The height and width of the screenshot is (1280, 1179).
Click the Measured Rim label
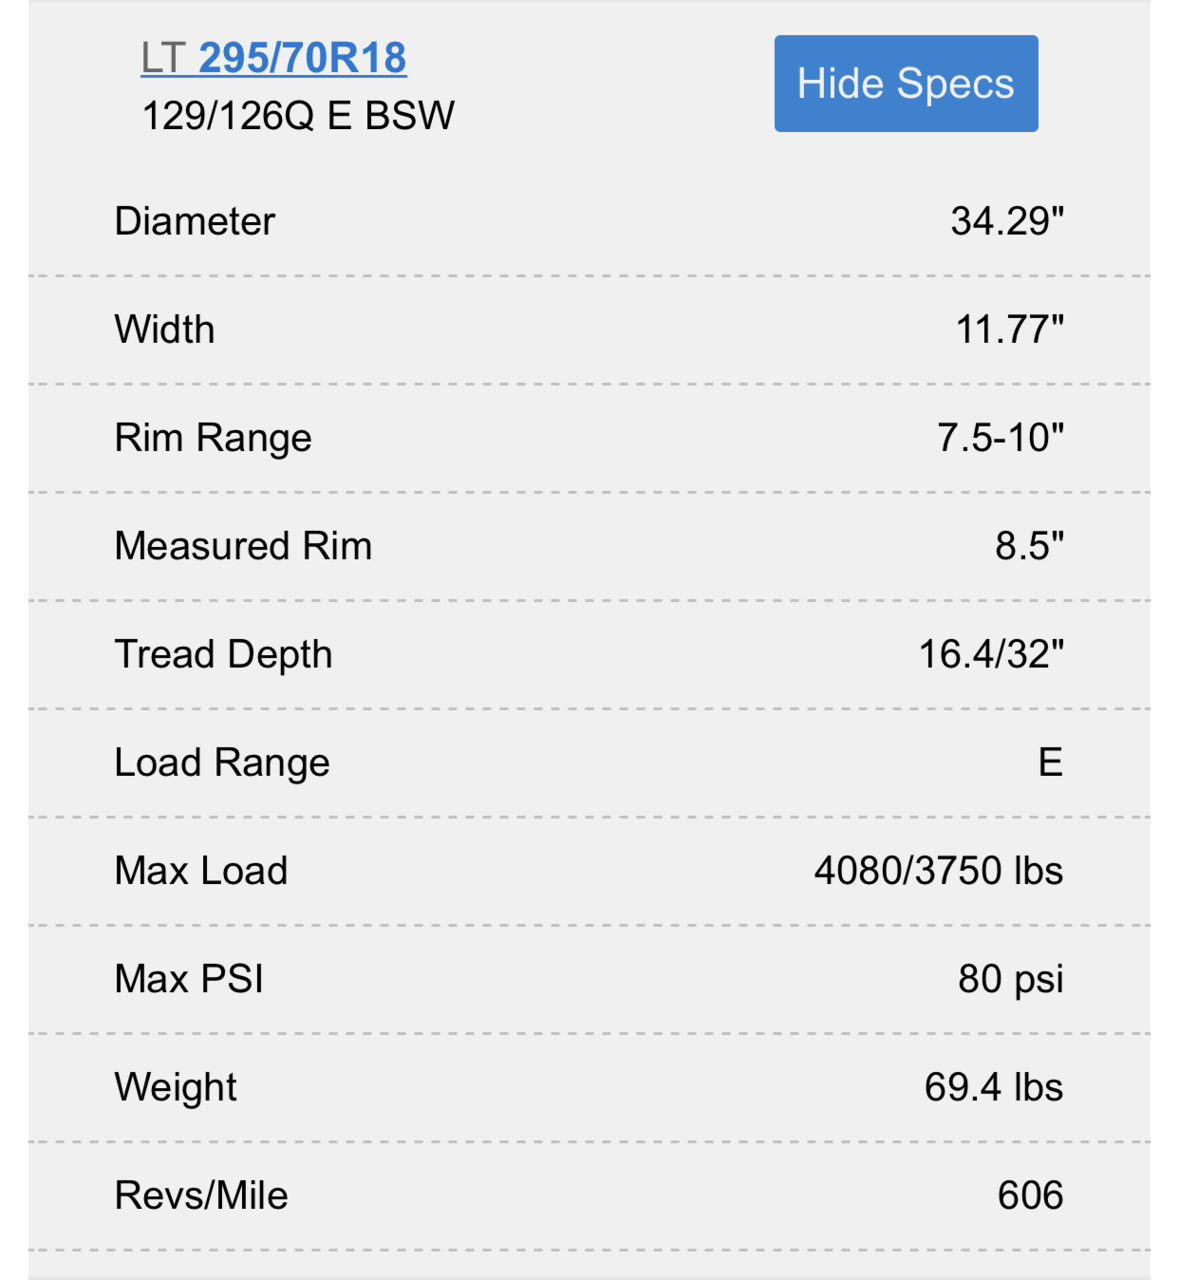[x=243, y=546]
